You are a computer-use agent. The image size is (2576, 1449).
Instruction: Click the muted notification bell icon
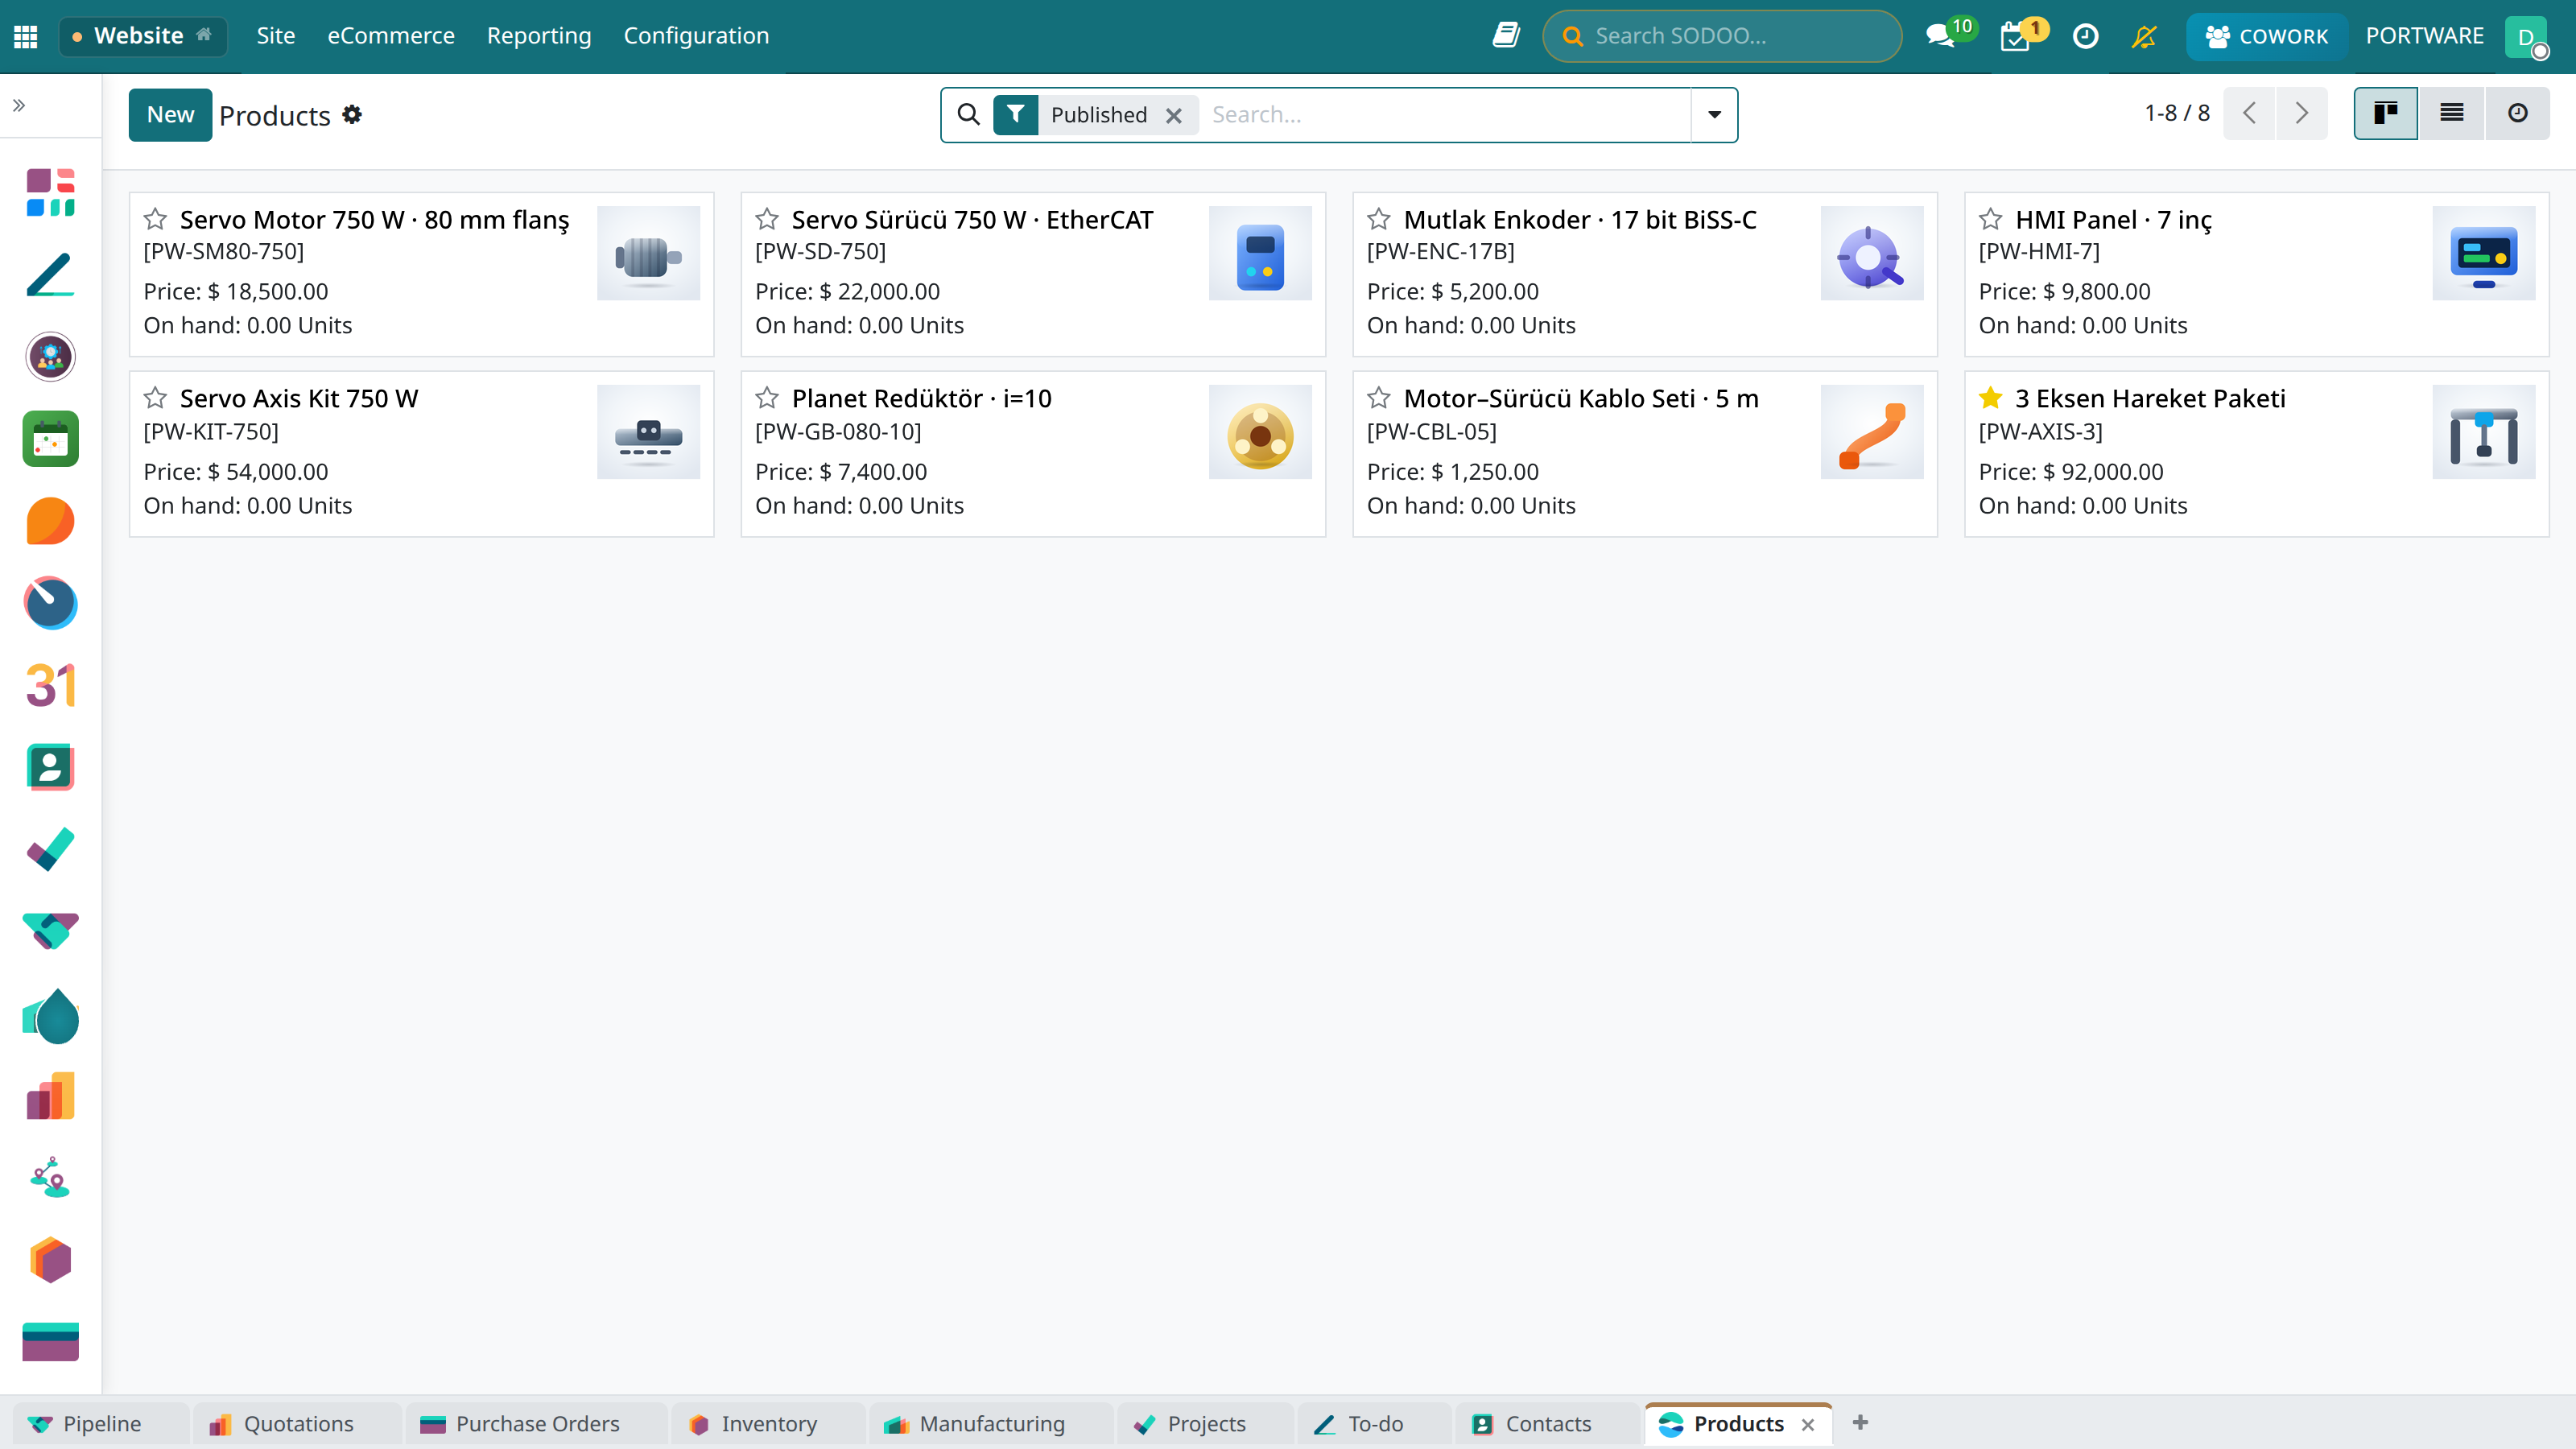[2144, 36]
